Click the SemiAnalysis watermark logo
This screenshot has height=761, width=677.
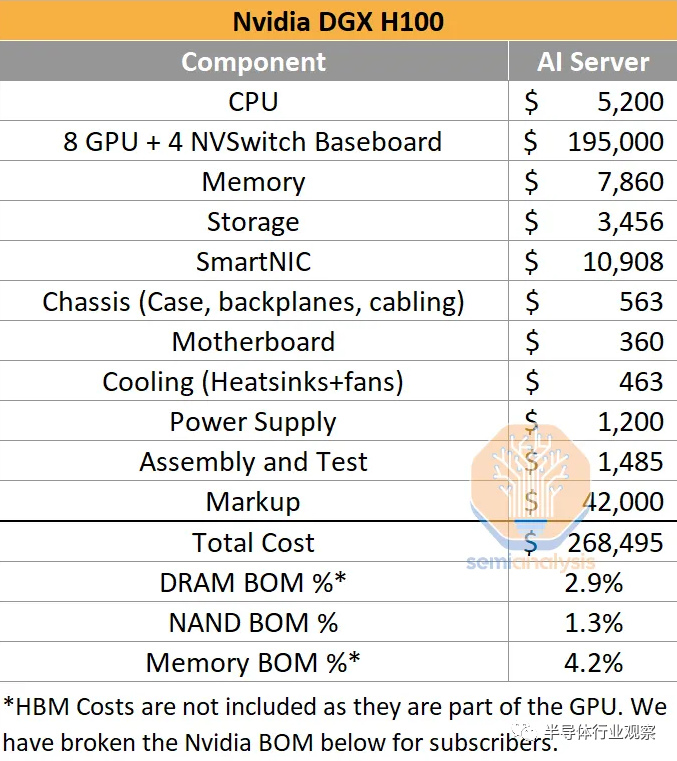(x=530, y=497)
